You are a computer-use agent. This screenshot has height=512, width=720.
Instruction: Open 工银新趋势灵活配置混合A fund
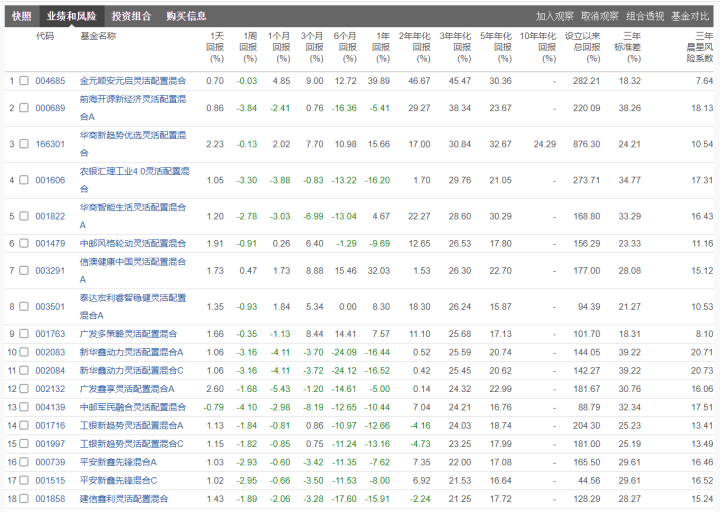(x=131, y=426)
